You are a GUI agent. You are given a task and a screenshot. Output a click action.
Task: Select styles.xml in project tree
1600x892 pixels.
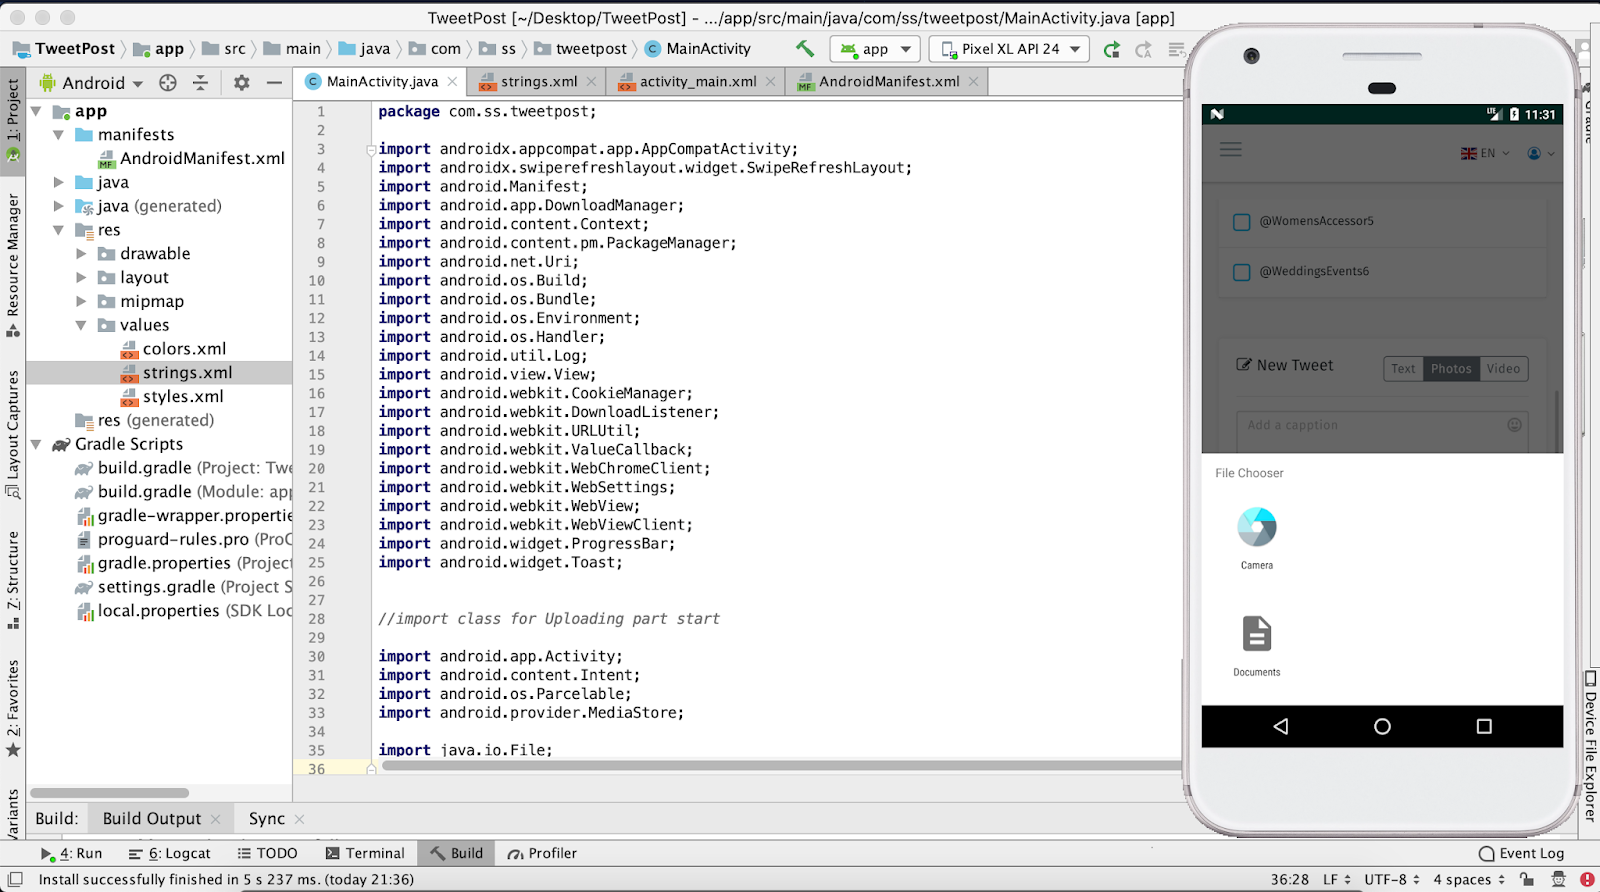point(172,397)
